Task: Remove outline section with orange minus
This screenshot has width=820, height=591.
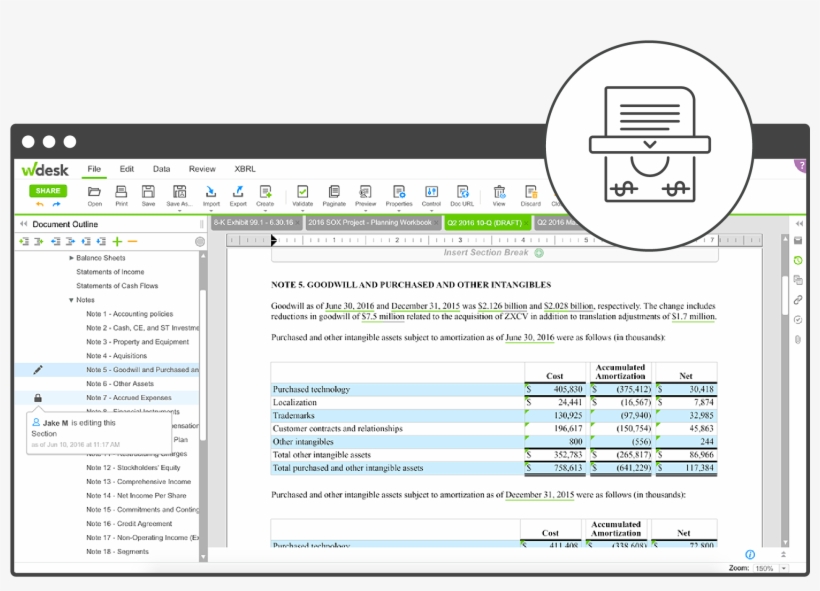Action: point(132,241)
